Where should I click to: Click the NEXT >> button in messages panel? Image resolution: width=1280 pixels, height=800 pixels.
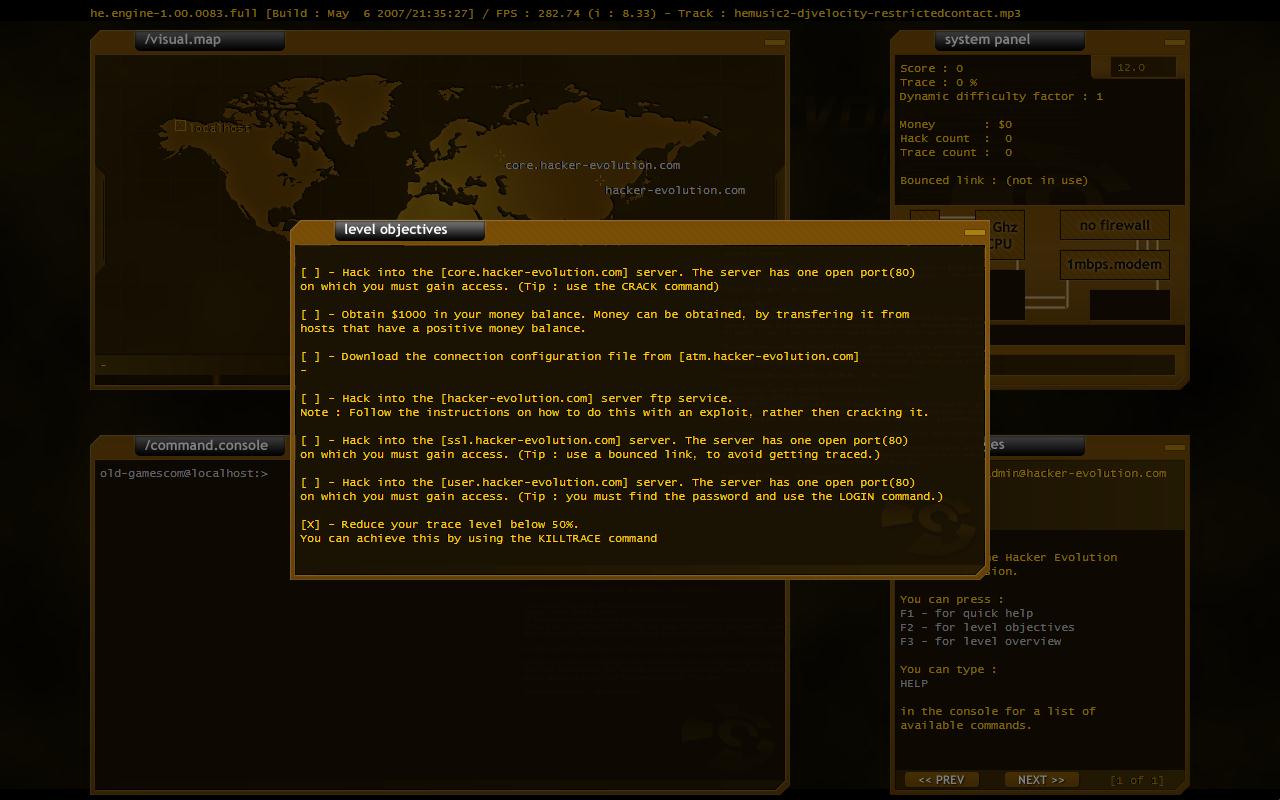click(x=1041, y=780)
